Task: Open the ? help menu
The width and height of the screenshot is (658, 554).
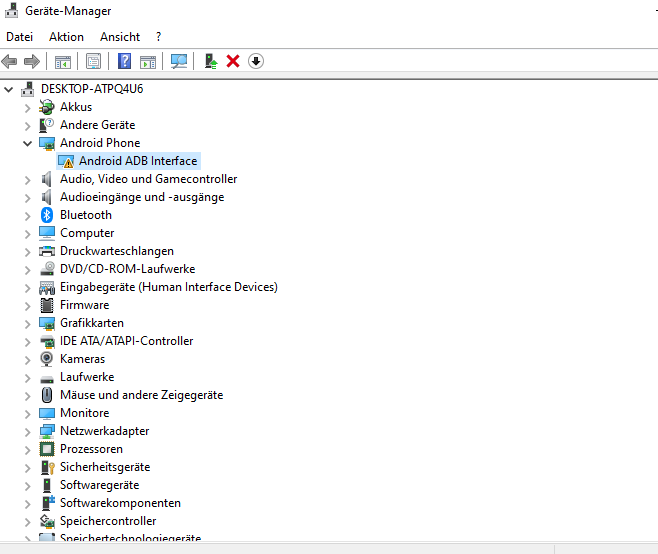Action: coord(158,37)
